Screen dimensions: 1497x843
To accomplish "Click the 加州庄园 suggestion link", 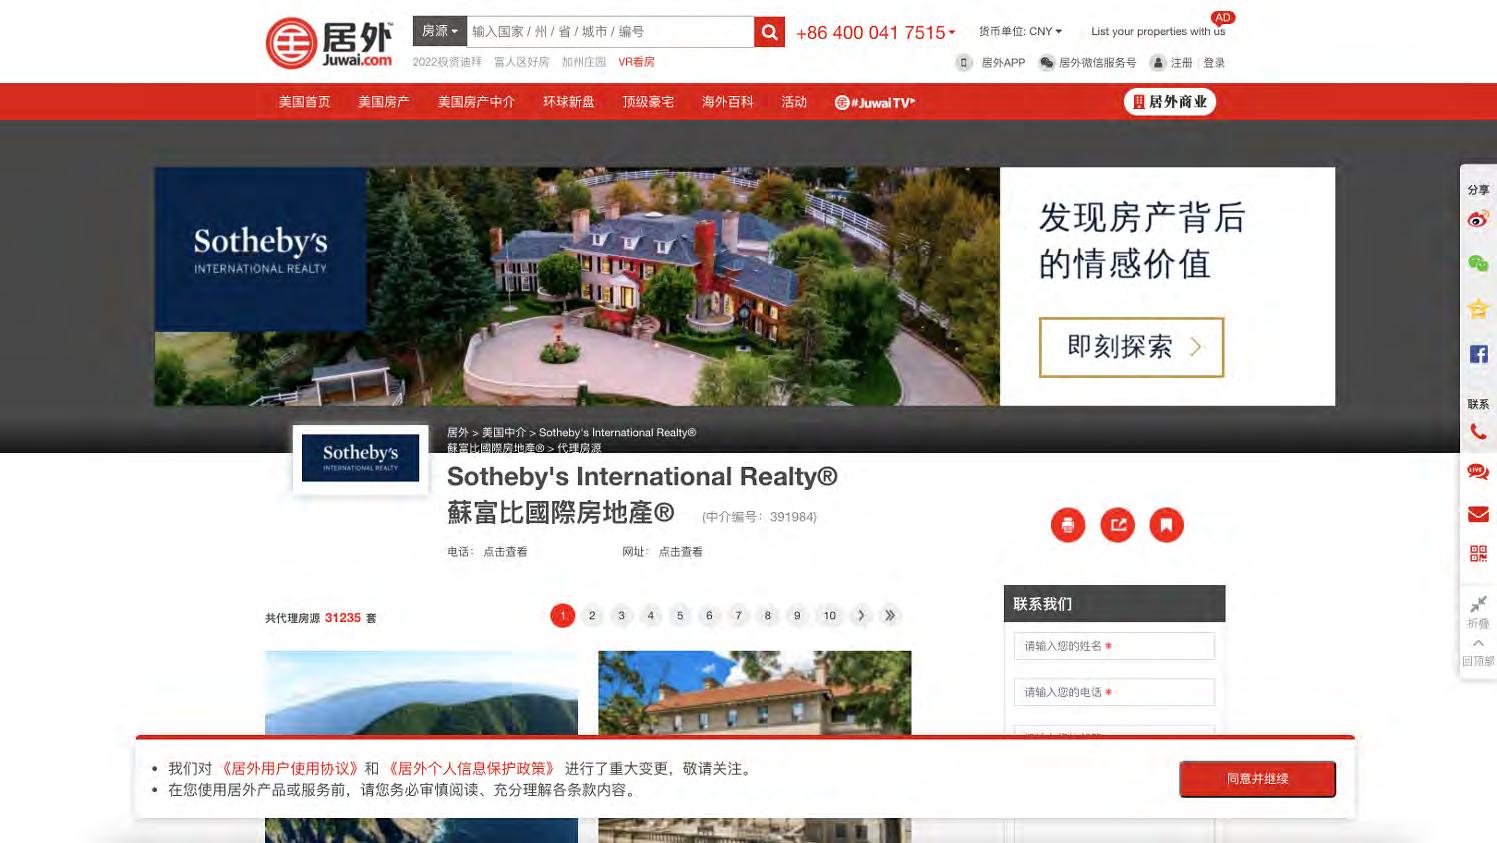I will [584, 62].
